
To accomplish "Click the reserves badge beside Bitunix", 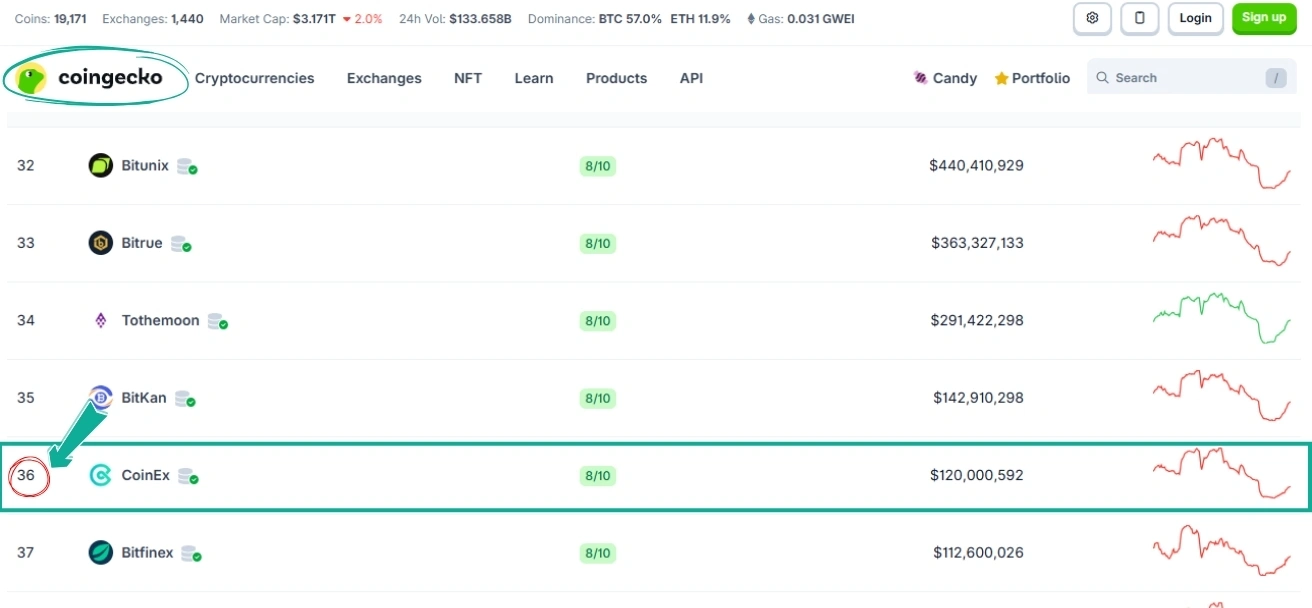I will click(187, 167).
